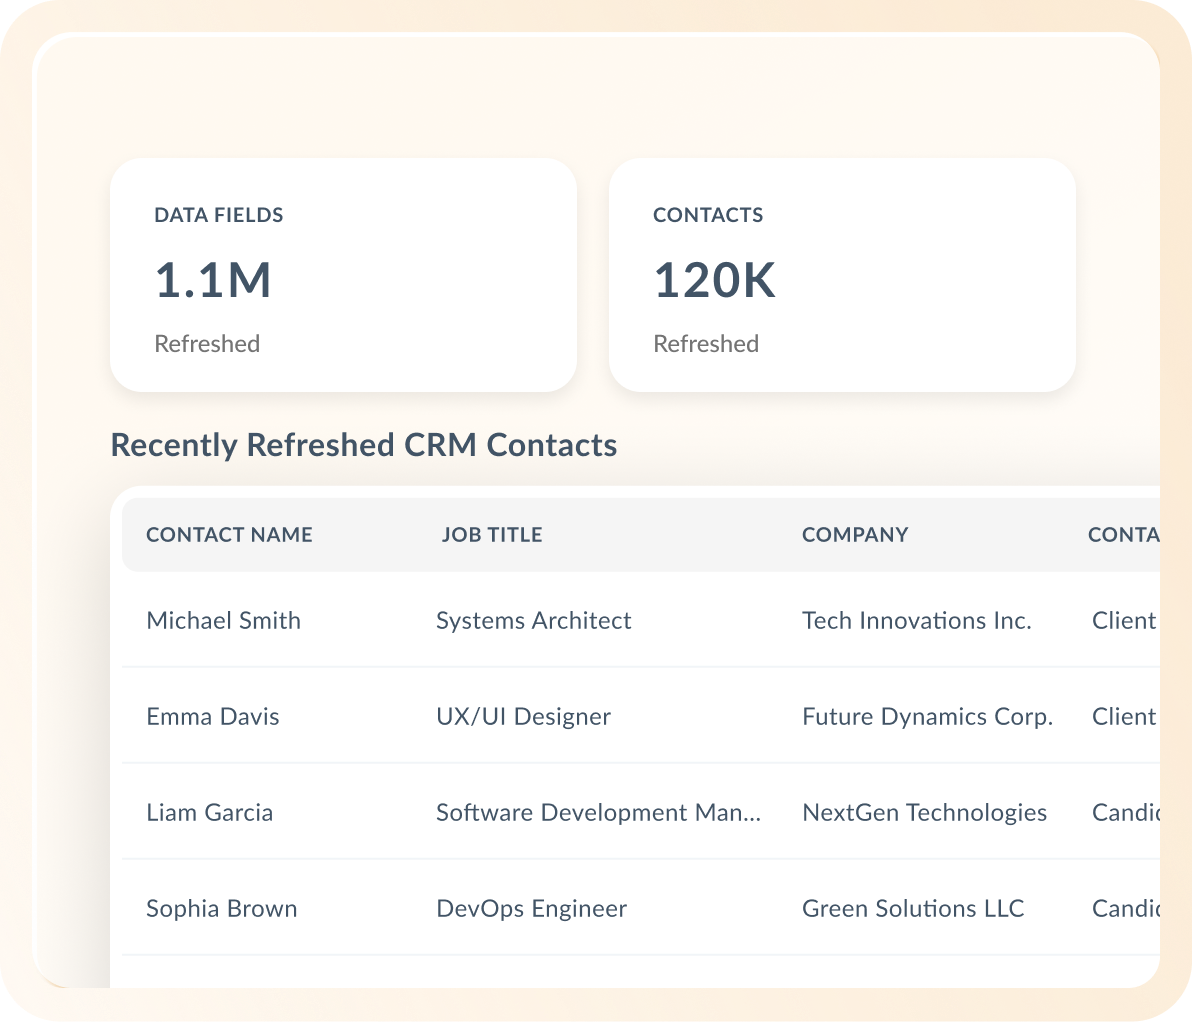The image size is (1192, 1022).
Task: Open Future Dynamics Corp. company
Action: pos(927,717)
